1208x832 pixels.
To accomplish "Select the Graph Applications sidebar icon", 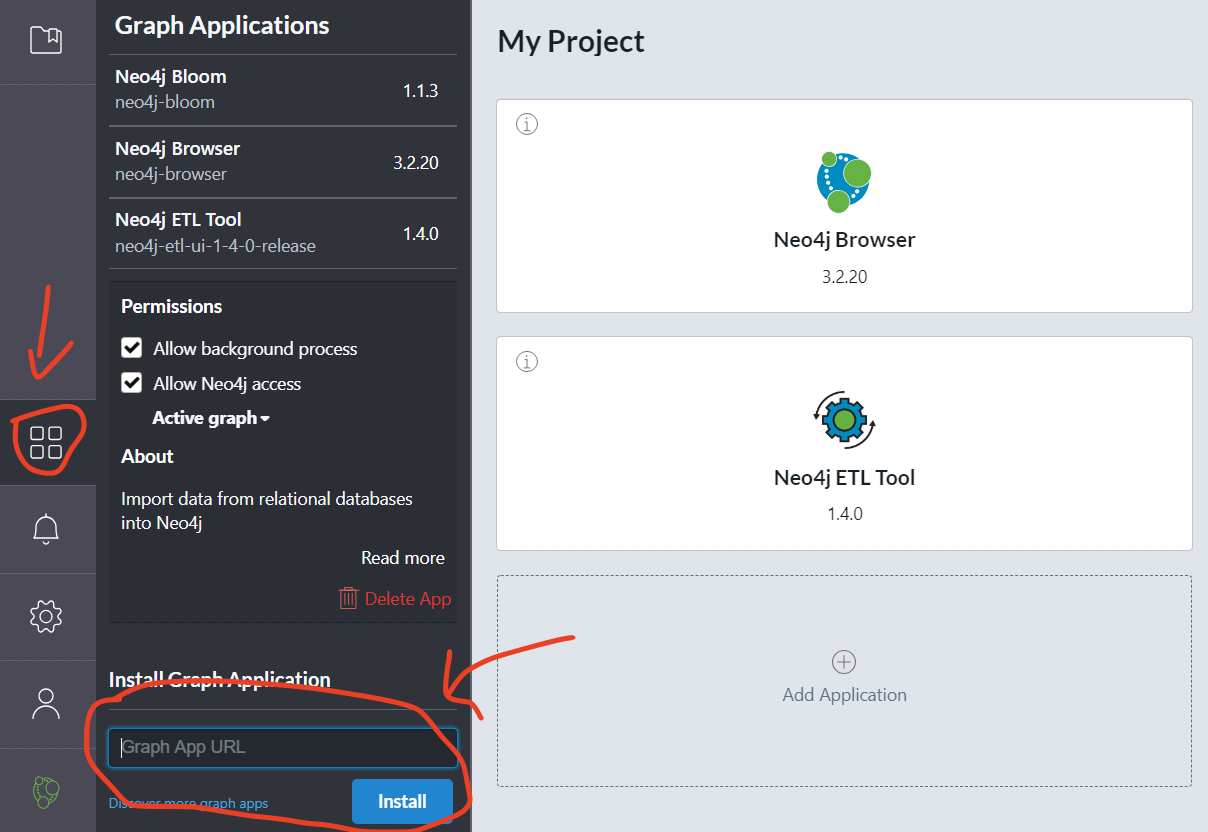I will pyautogui.click(x=47, y=440).
